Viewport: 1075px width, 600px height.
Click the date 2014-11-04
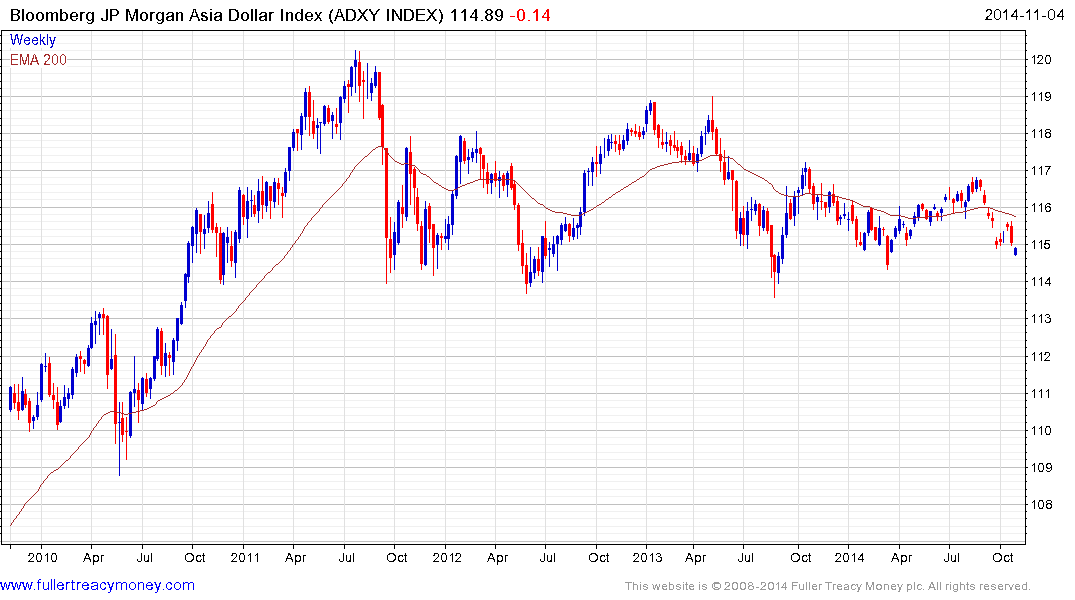(1024, 15)
